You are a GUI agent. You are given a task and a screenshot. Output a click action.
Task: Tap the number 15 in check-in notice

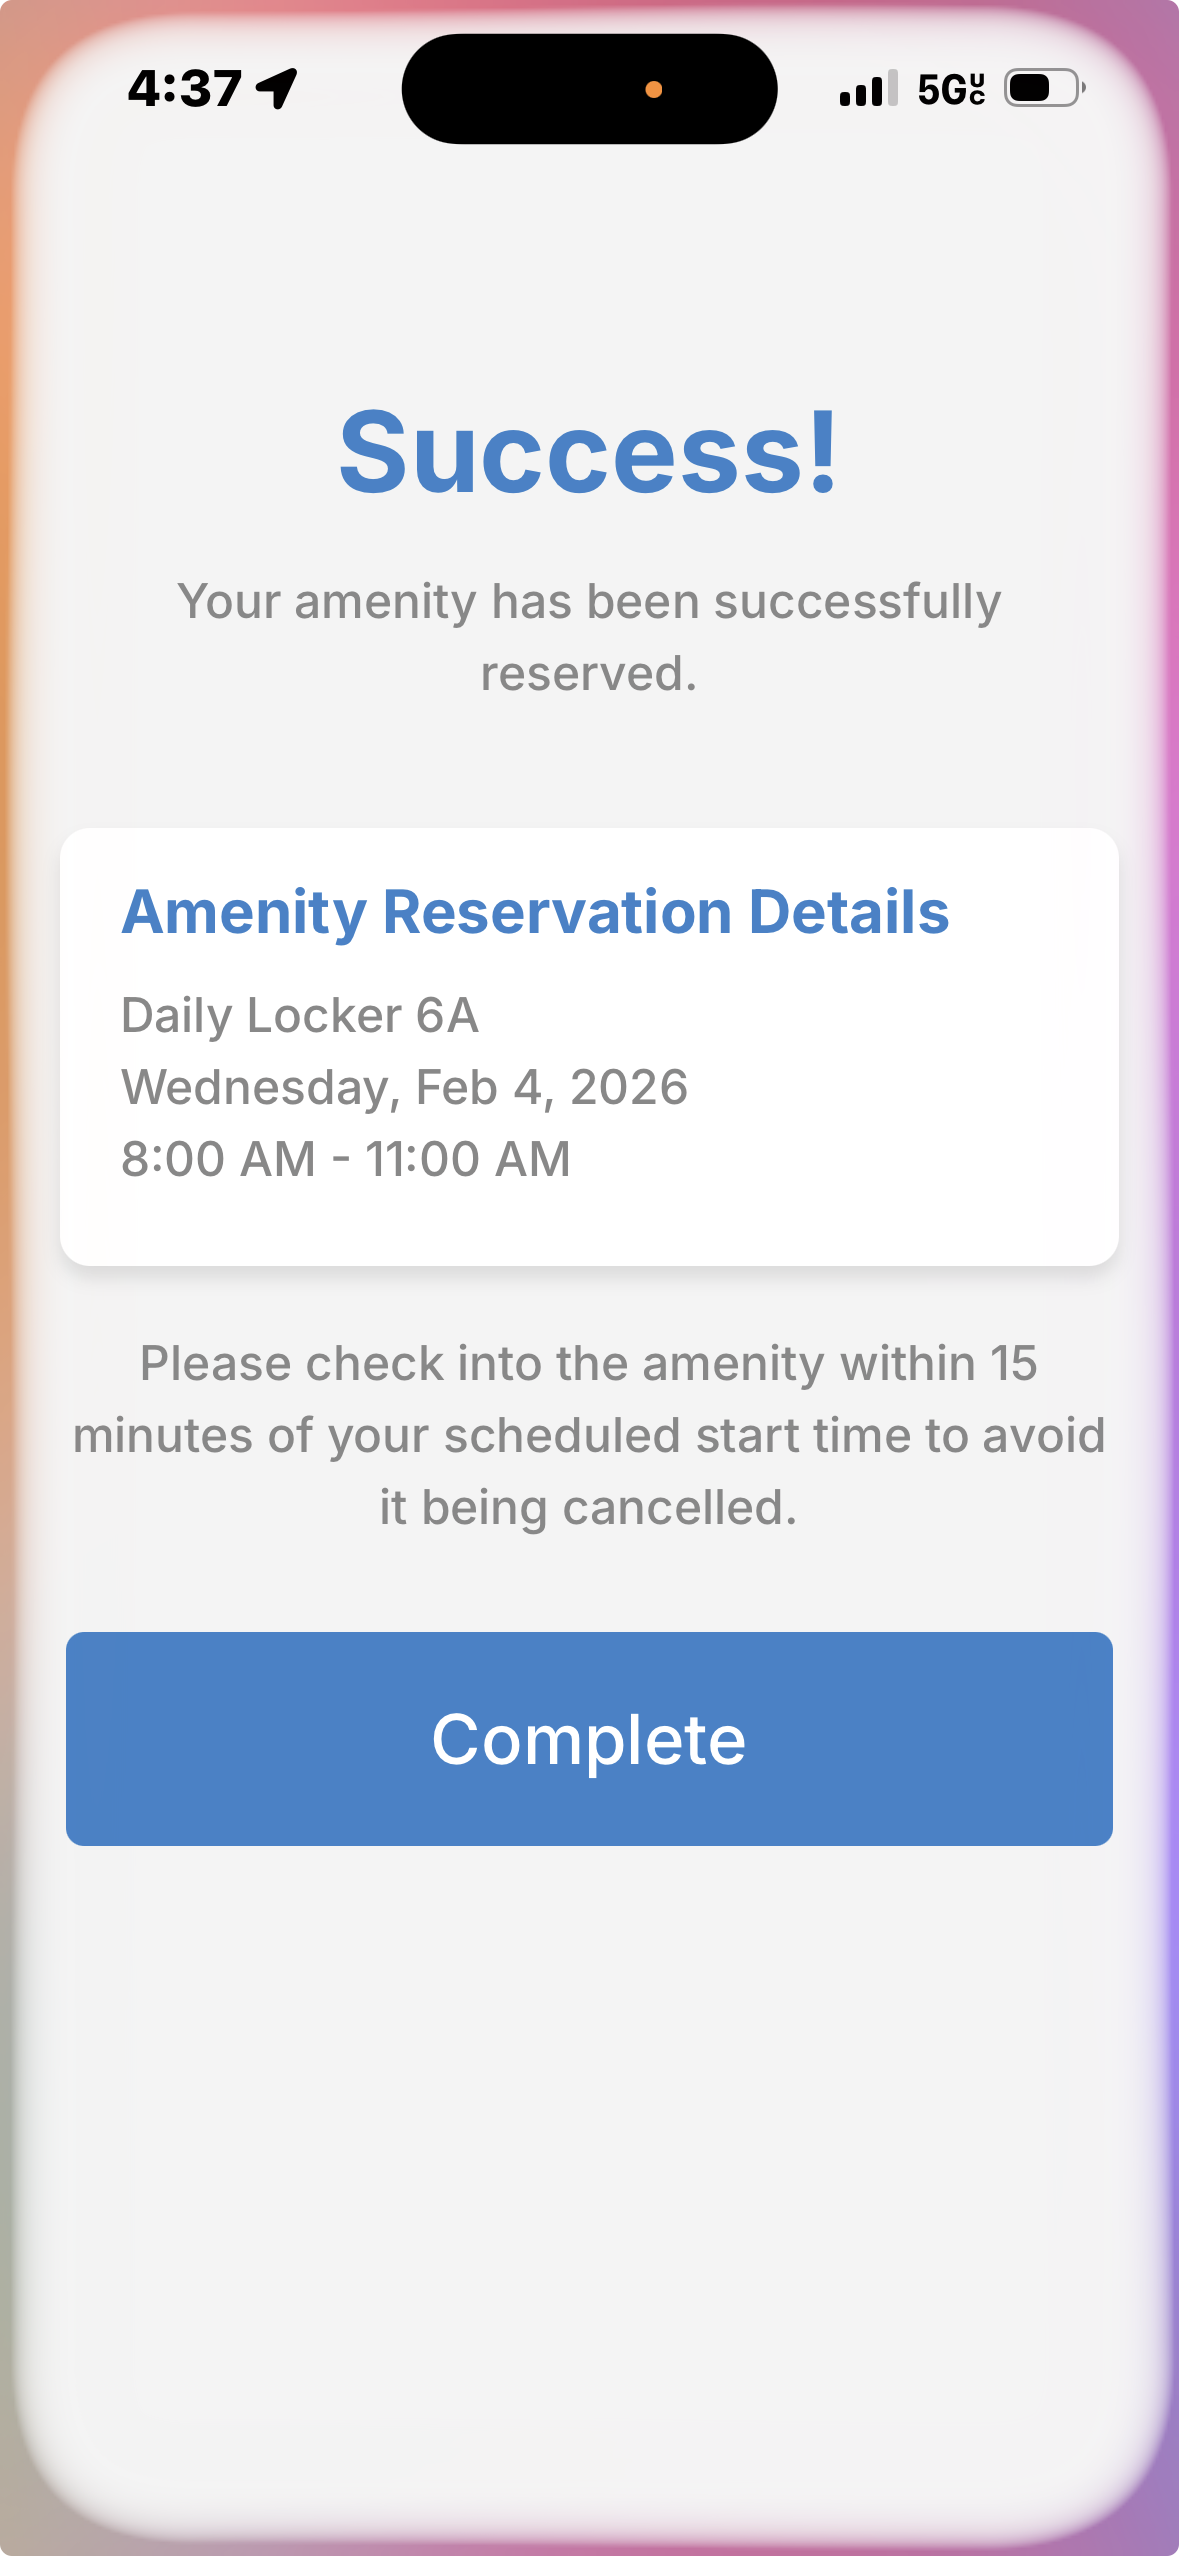1013,1364
